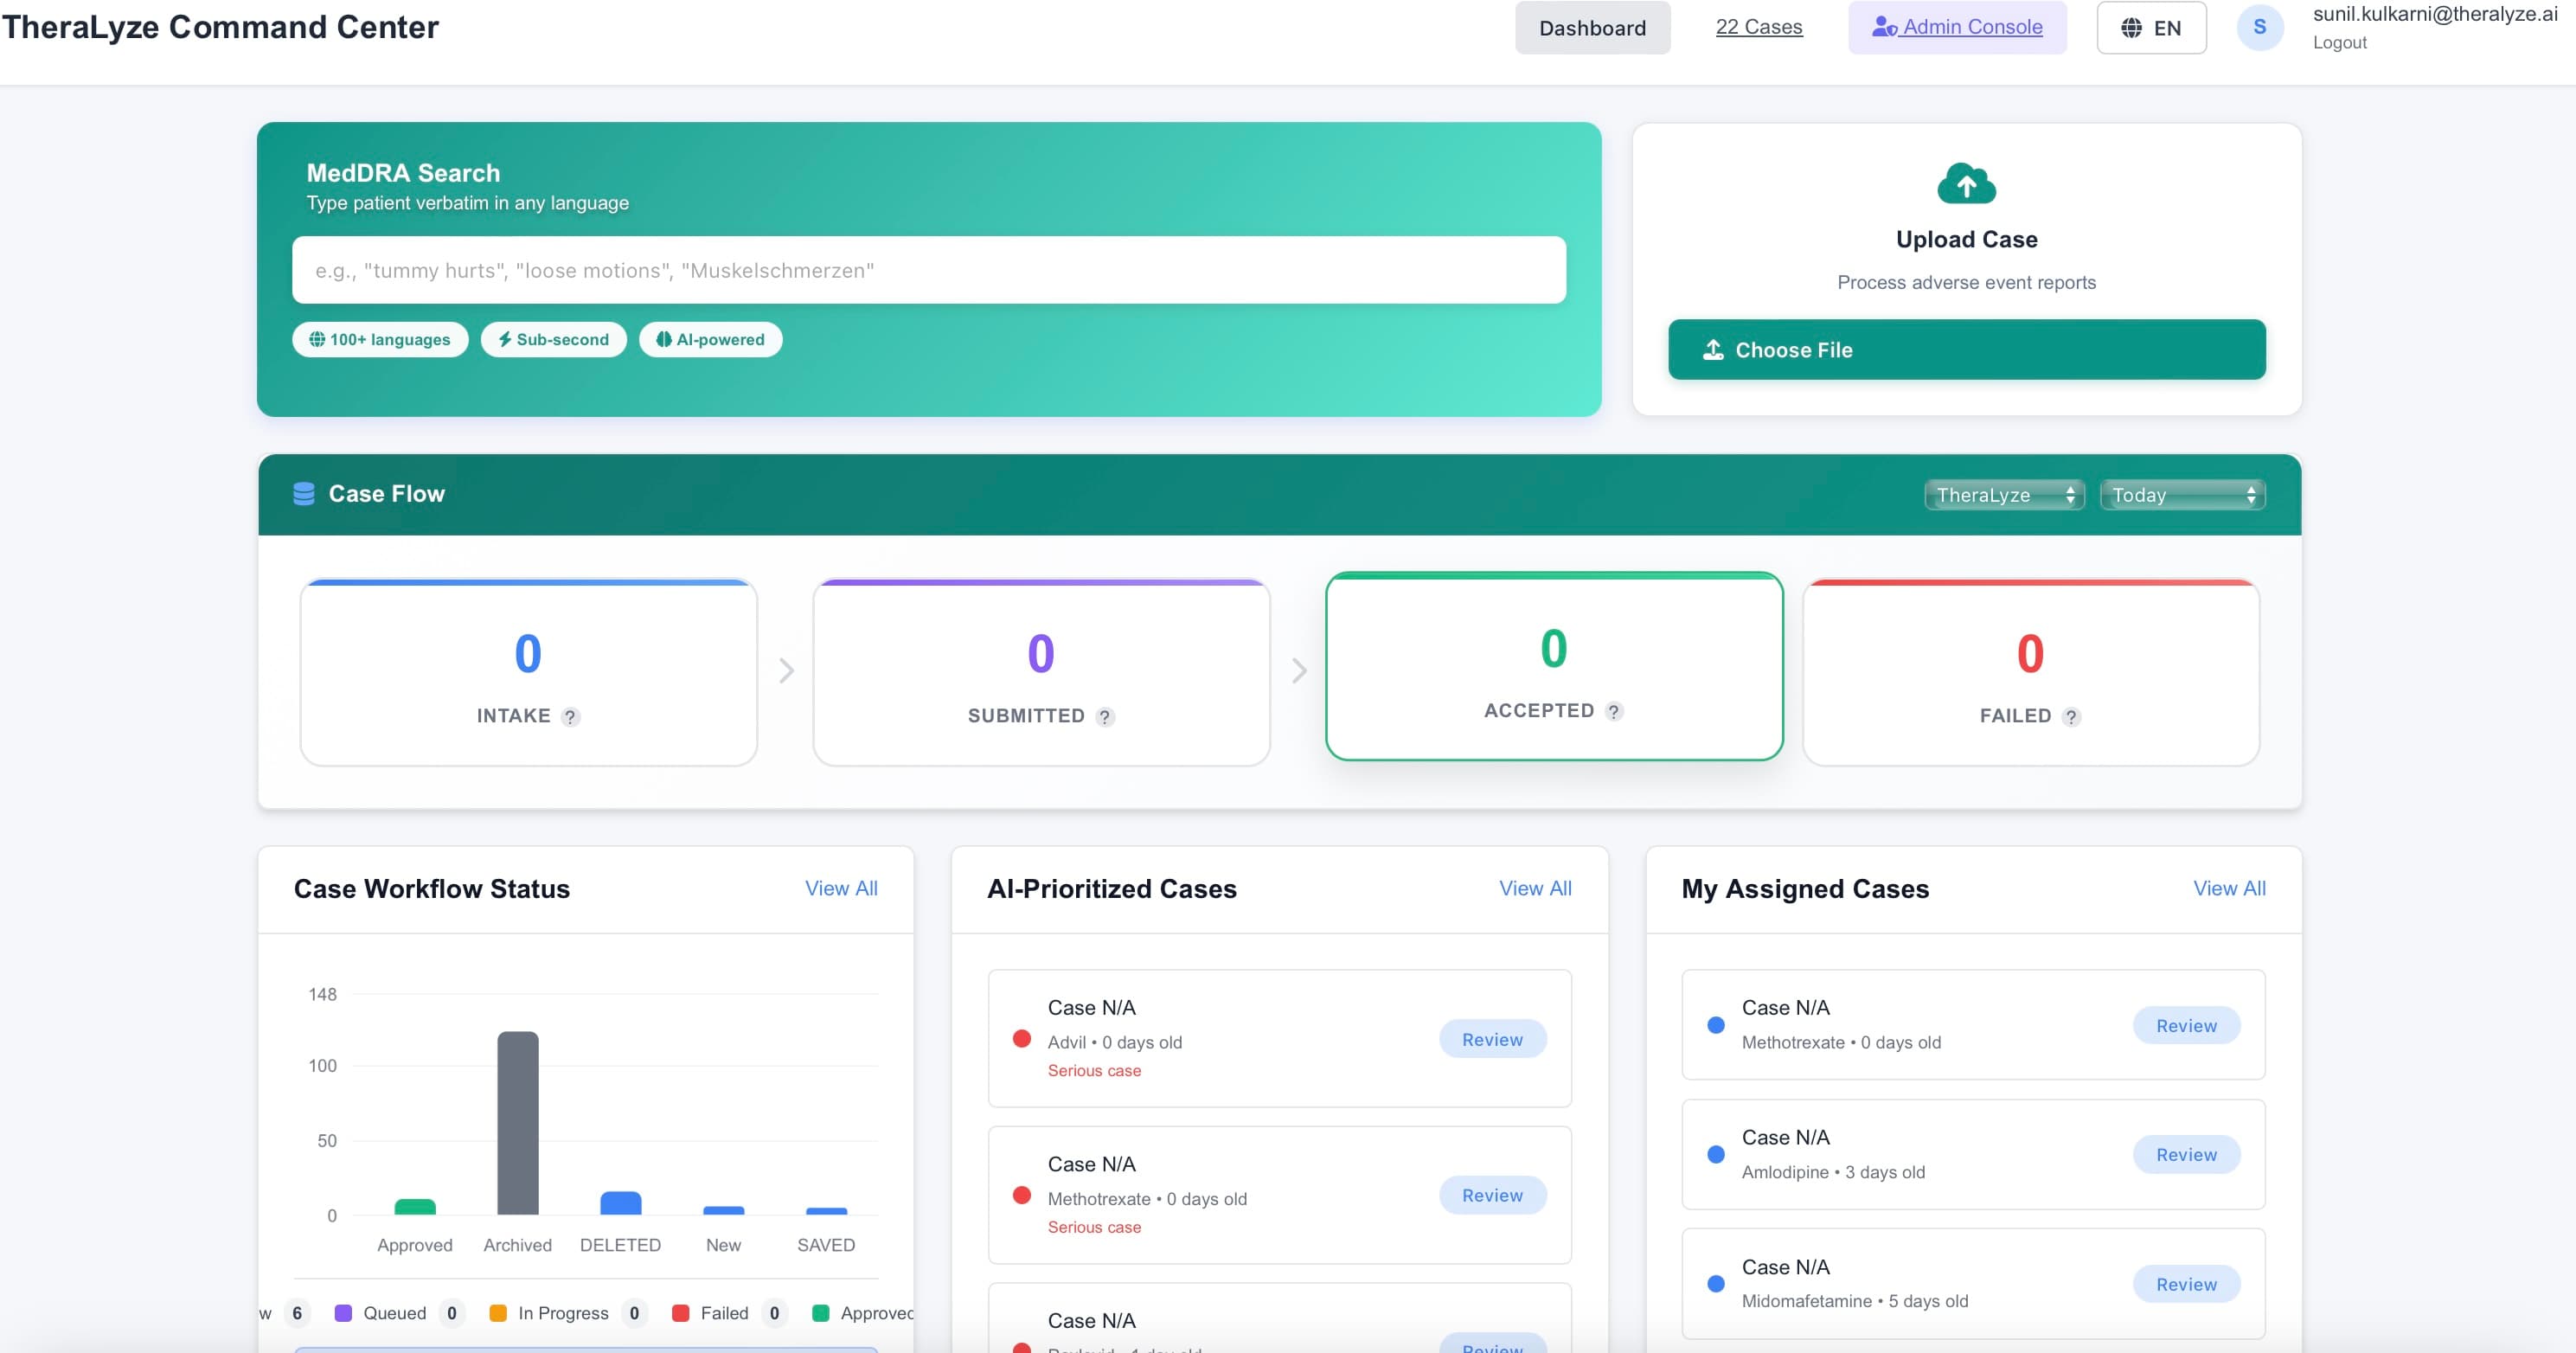Click the cloud upload icon
The height and width of the screenshot is (1353, 2576).
(x=1966, y=184)
